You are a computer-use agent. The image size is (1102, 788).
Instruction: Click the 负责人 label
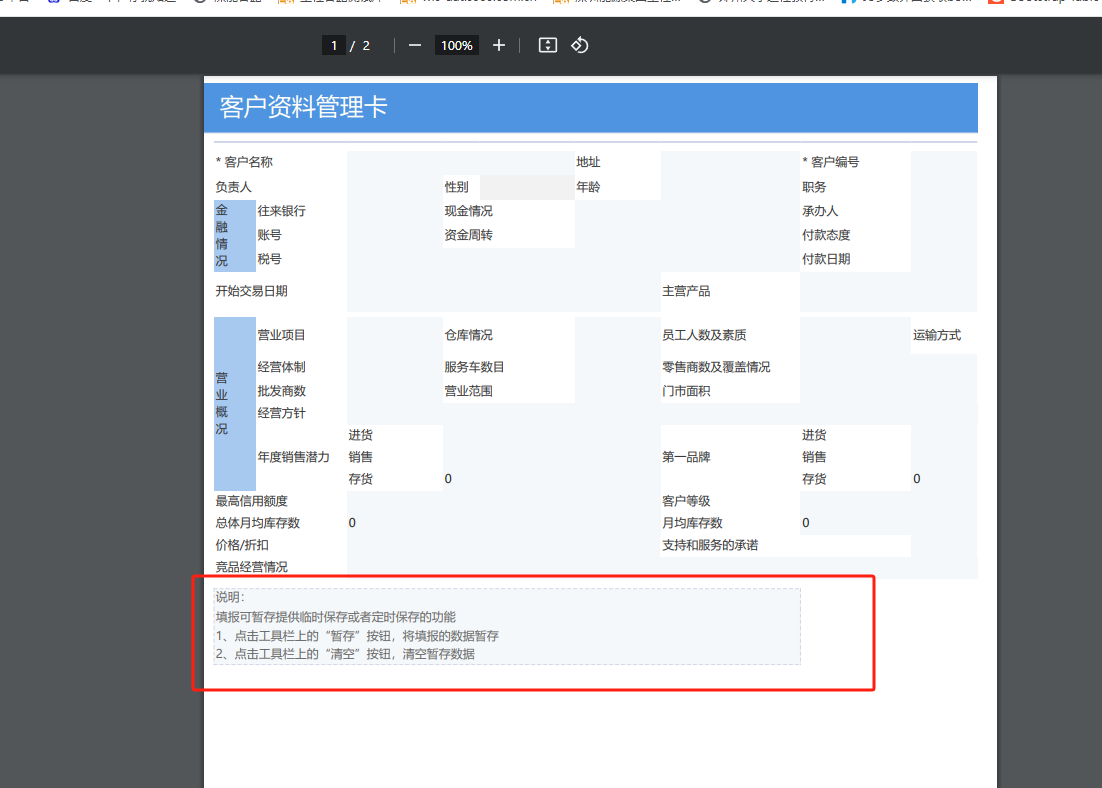point(233,187)
